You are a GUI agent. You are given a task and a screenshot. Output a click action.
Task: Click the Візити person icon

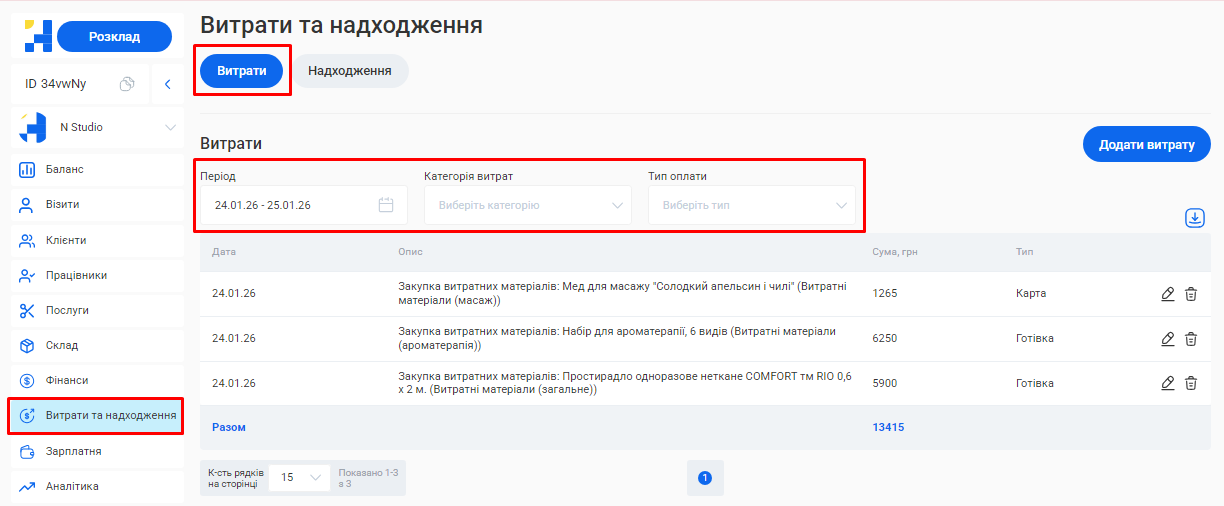pos(28,205)
